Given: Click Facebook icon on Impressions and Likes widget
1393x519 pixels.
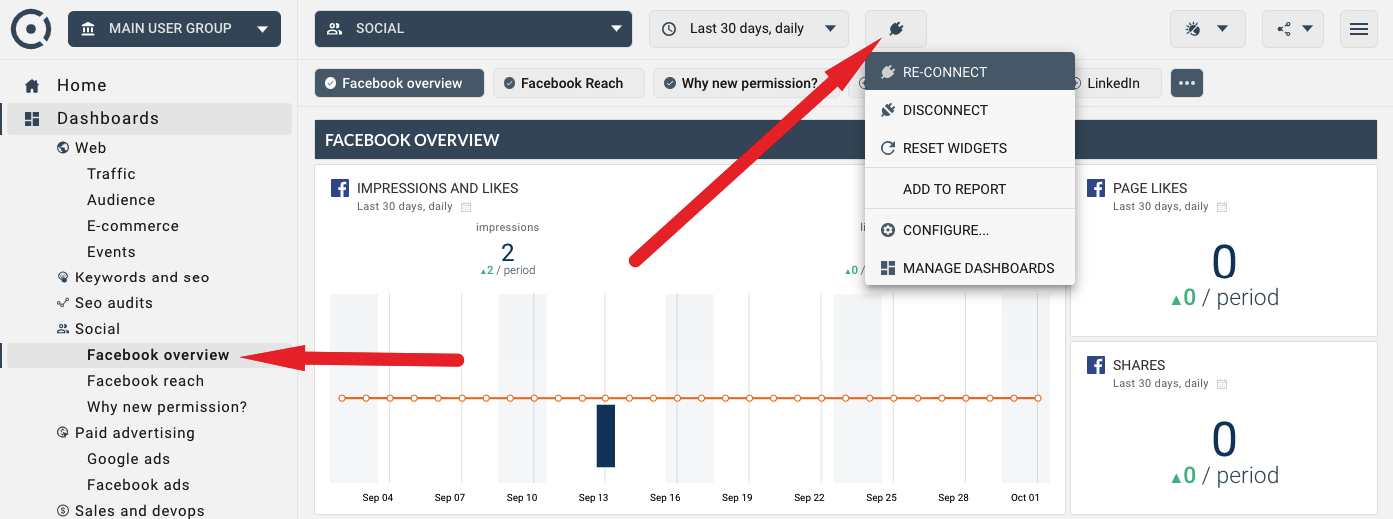Looking at the screenshot, I should pos(339,188).
